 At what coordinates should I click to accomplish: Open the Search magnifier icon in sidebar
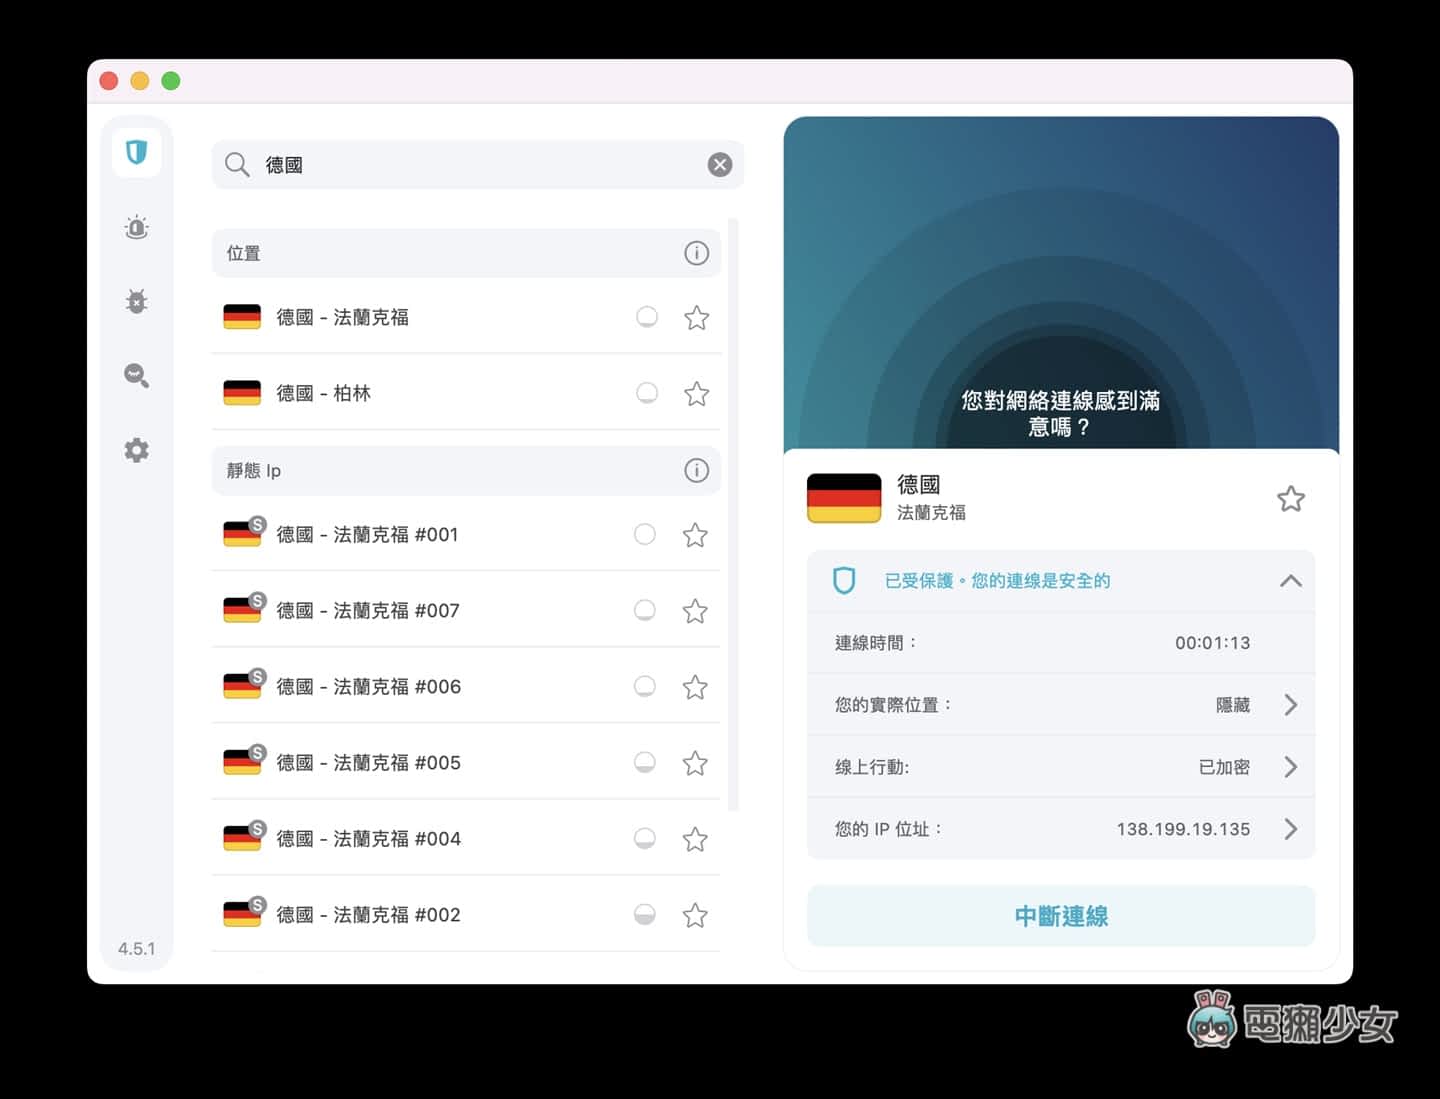coord(137,376)
